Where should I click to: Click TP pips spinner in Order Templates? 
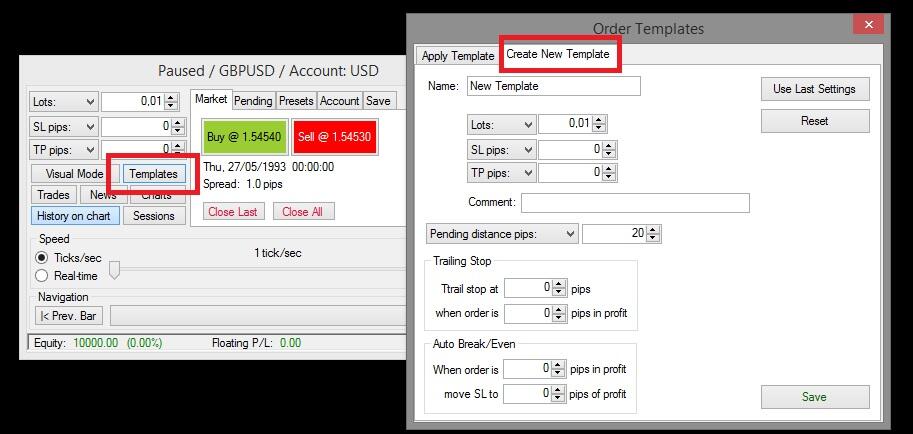(x=610, y=172)
